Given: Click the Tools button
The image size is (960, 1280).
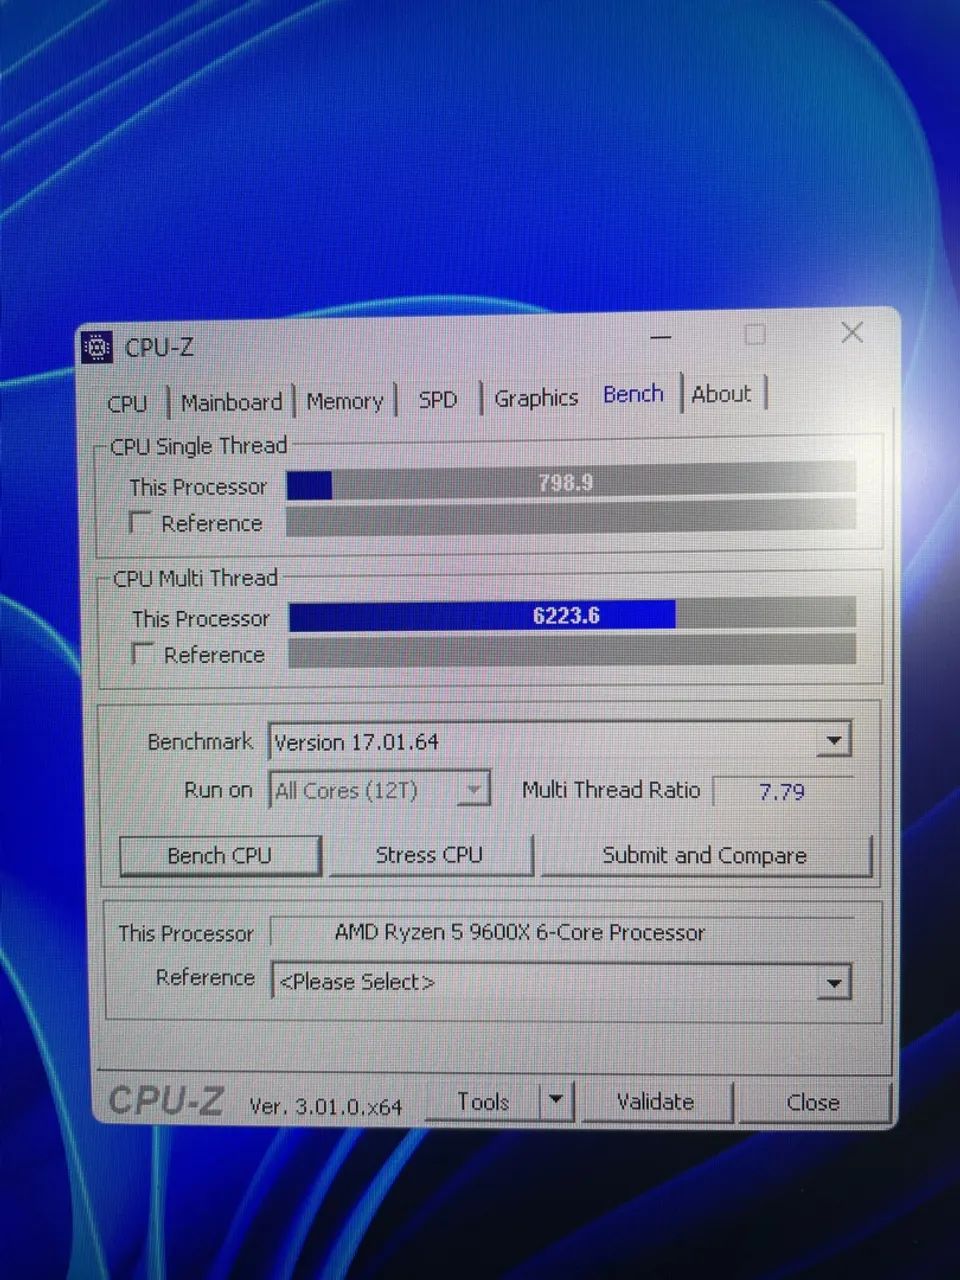Looking at the screenshot, I should pos(483,1102).
